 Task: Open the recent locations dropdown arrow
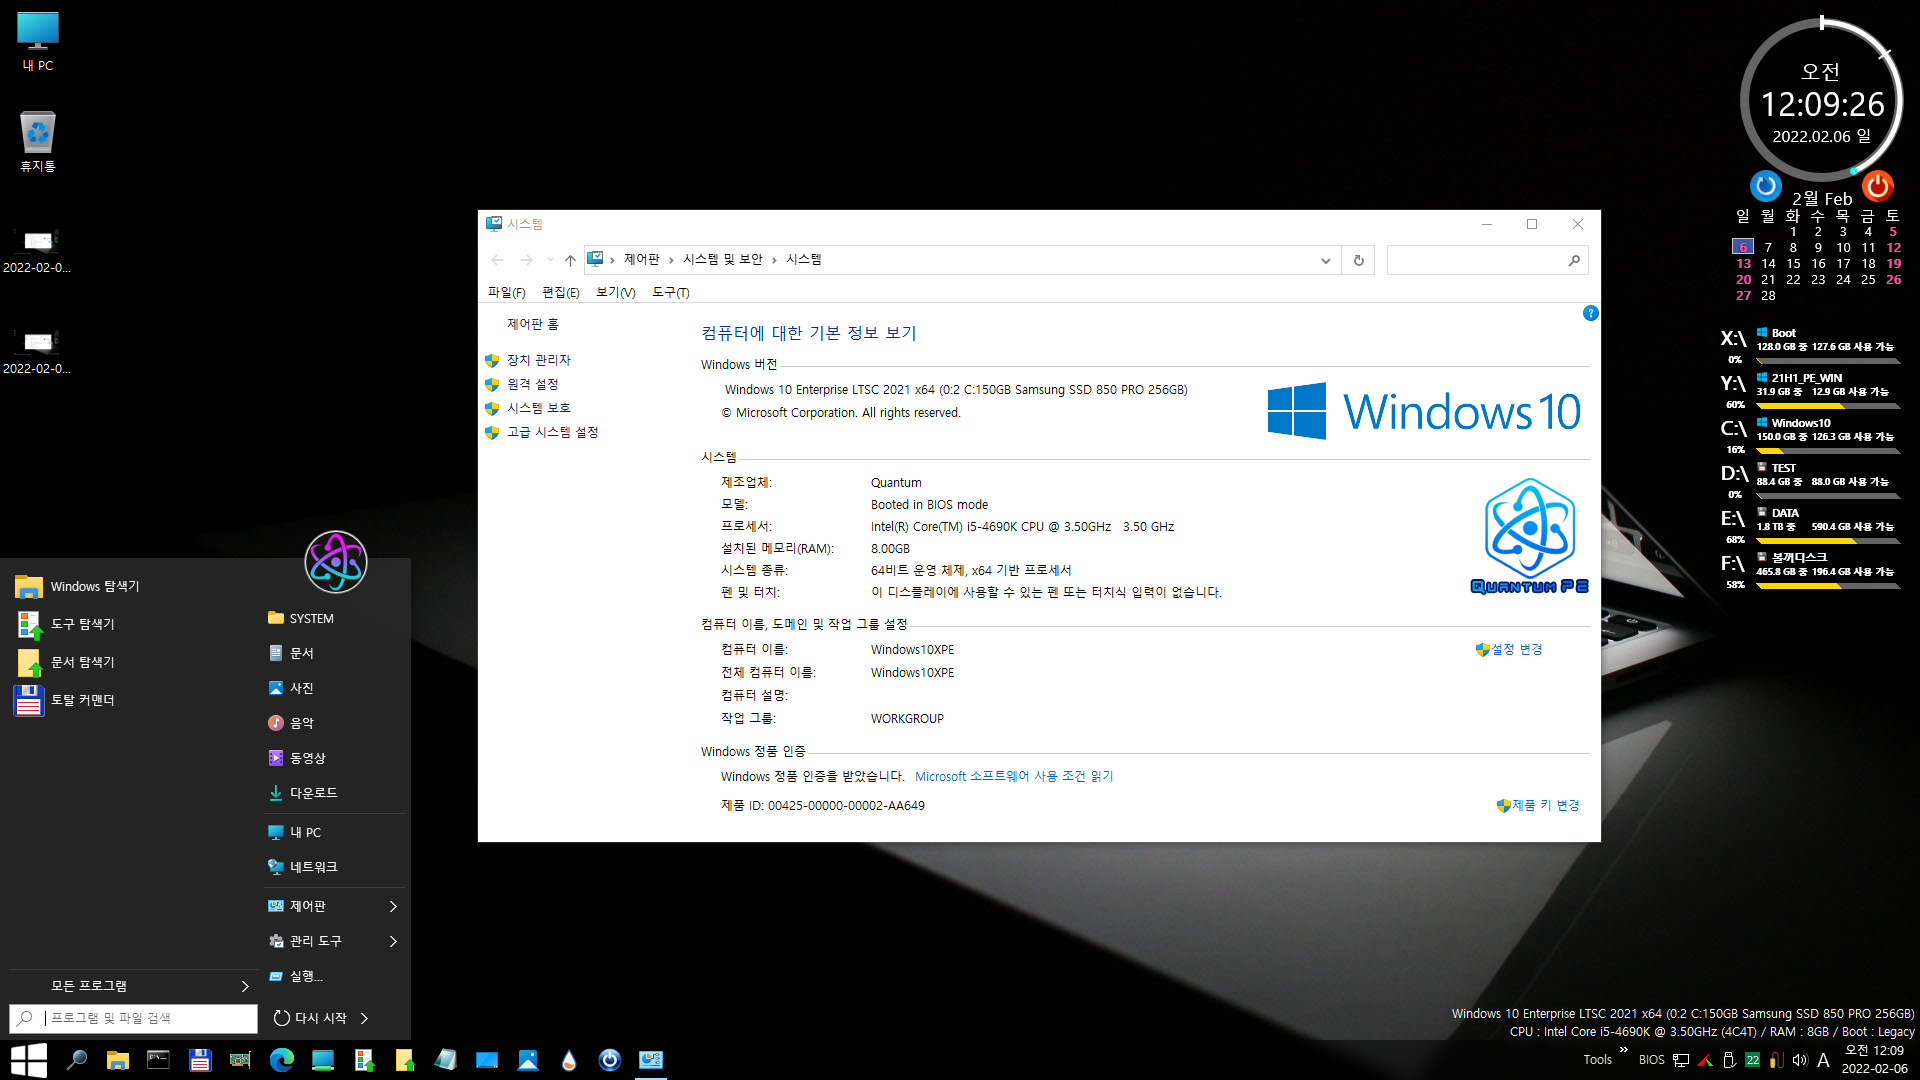550,260
